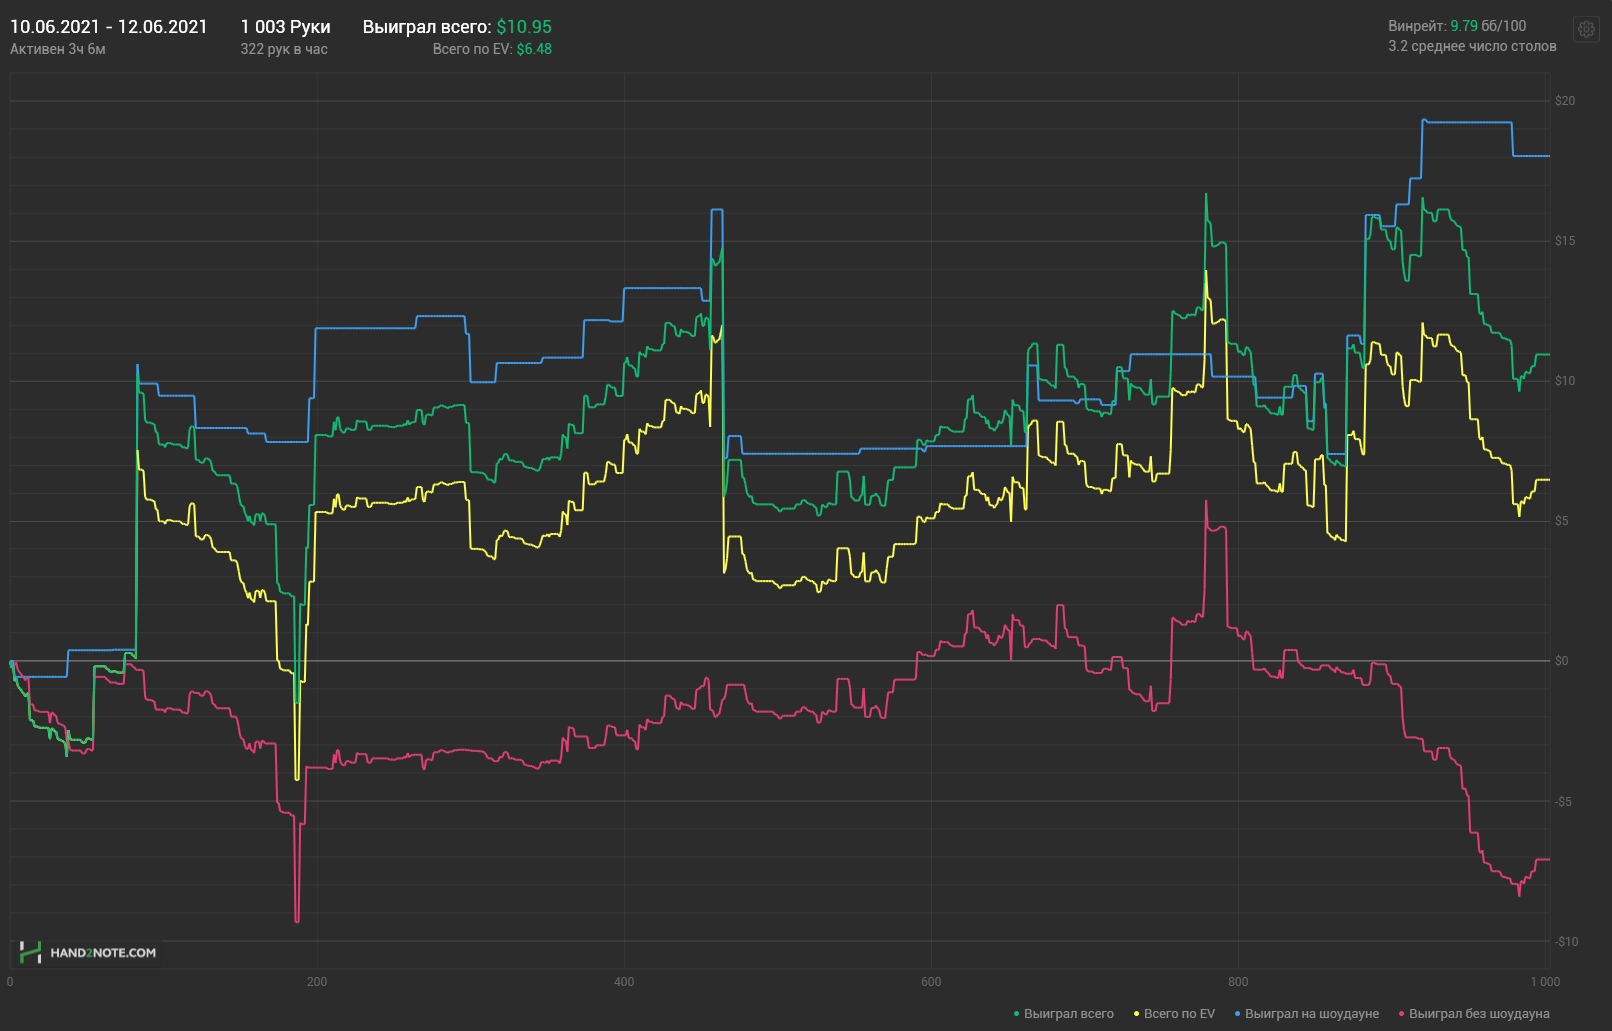This screenshot has height=1031, width=1612.
Task: Click the HAND2NOTE.COM watermark link
Action: (103, 953)
